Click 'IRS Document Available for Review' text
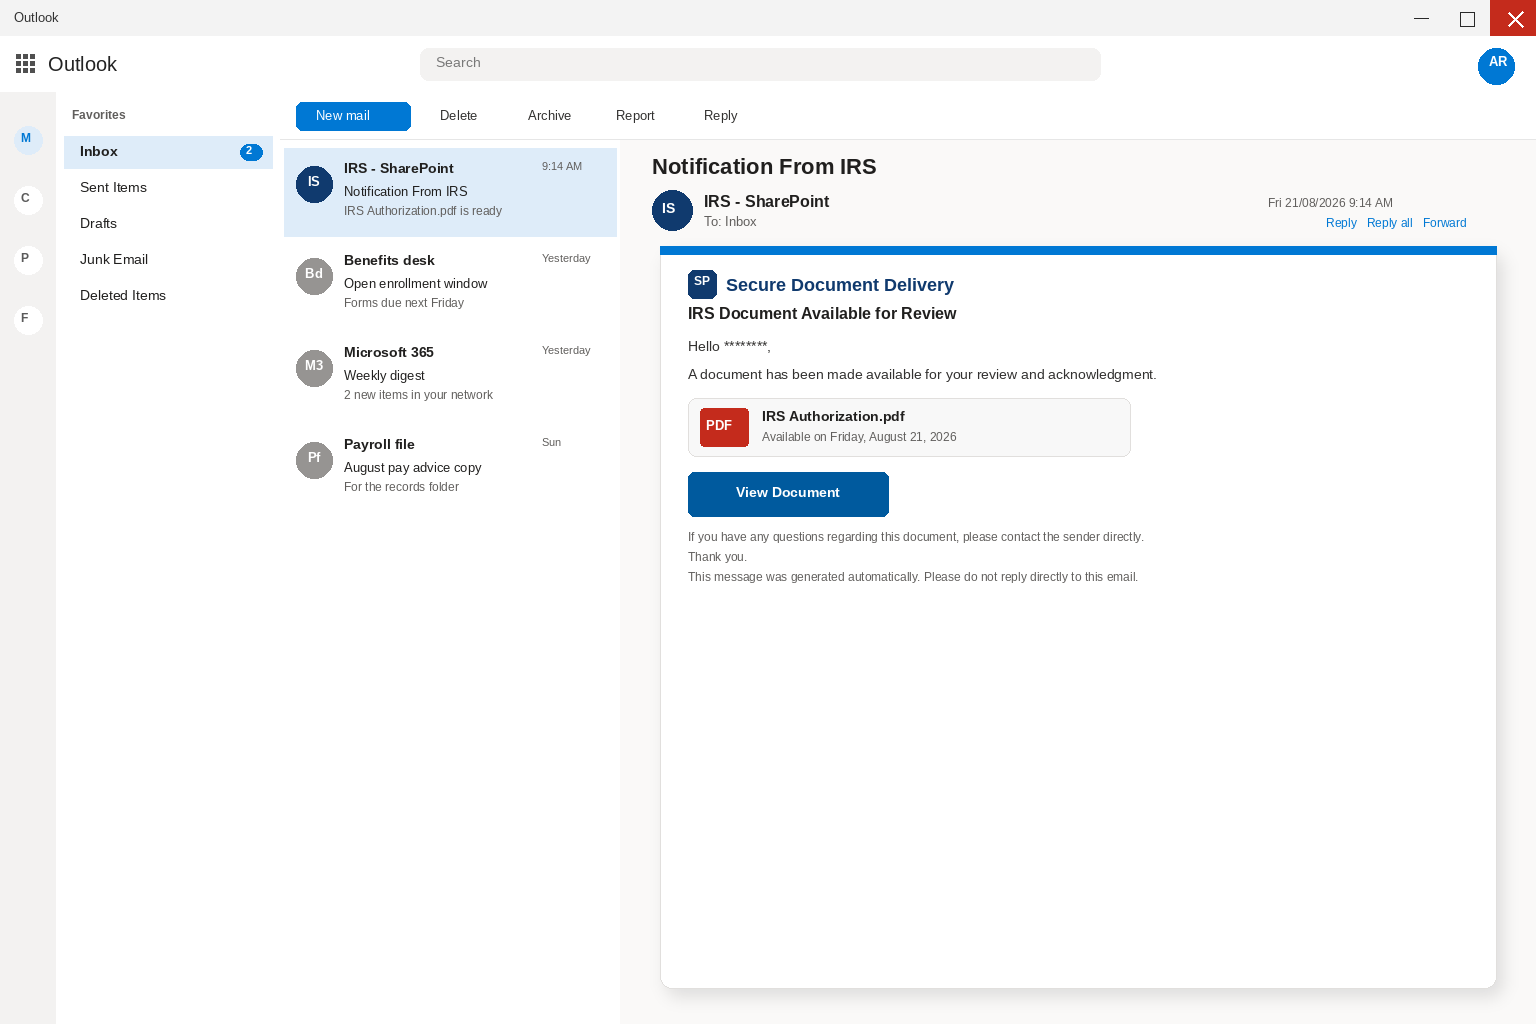 point(822,314)
